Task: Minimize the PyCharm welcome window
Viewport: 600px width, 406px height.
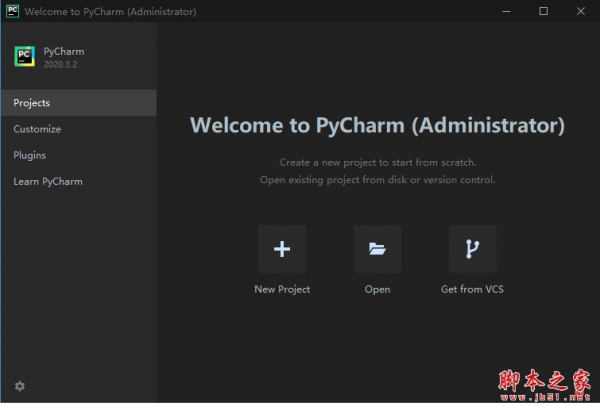Action: tap(506, 11)
